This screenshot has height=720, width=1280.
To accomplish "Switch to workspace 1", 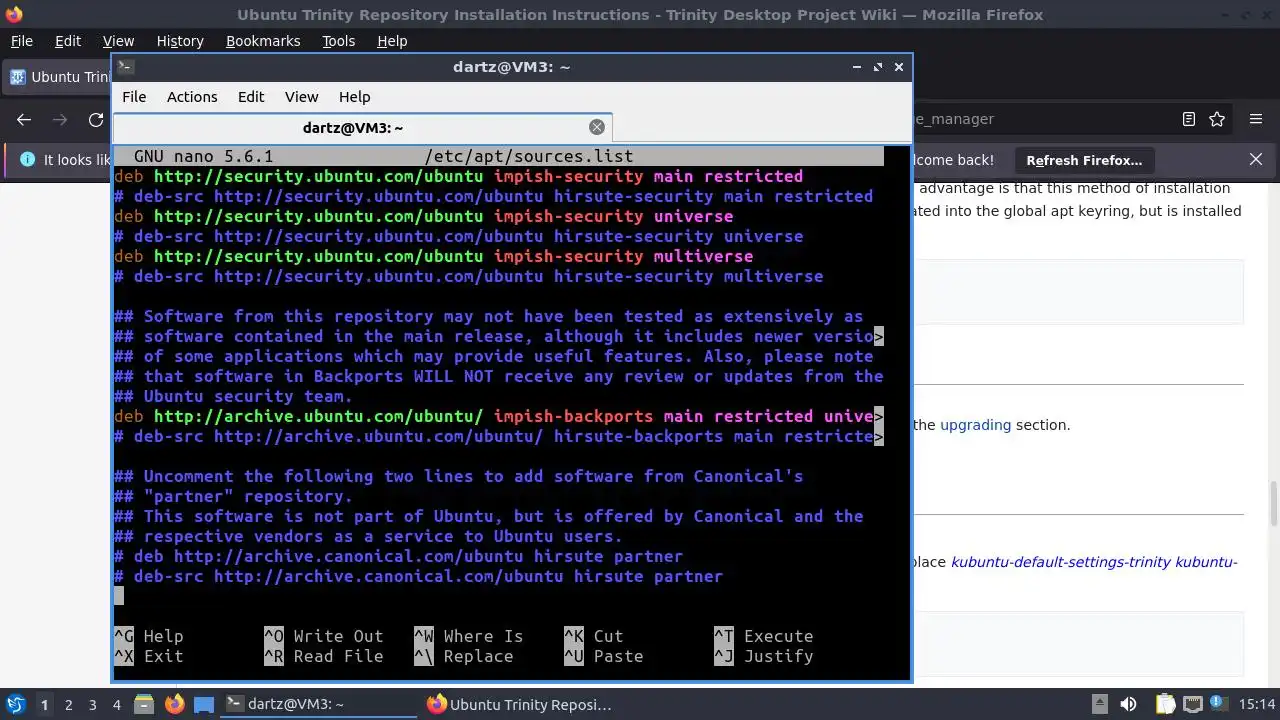I will pyautogui.click(x=44, y=705).
